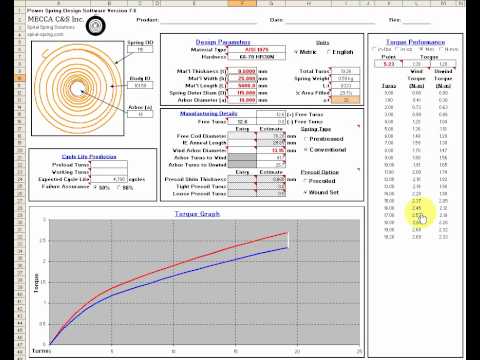The image size is (480, 360).
Task: Click the Point turns input in Torque Performance
Action: tap(388, 64)
